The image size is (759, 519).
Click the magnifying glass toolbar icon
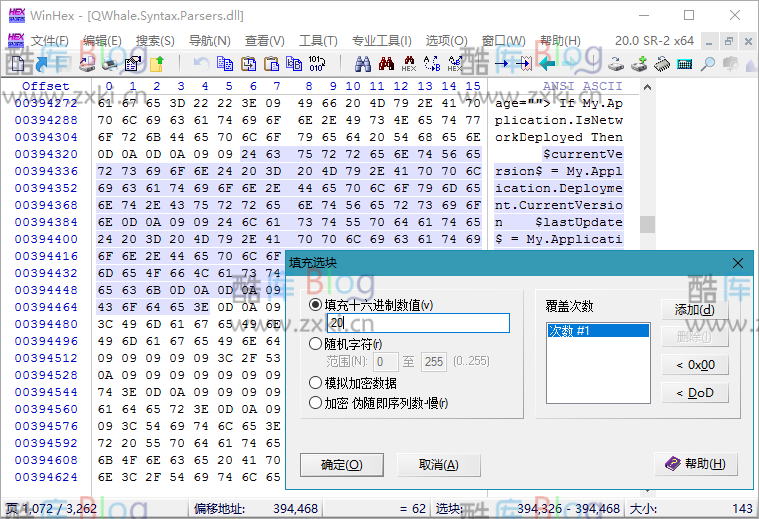point(708,63)
